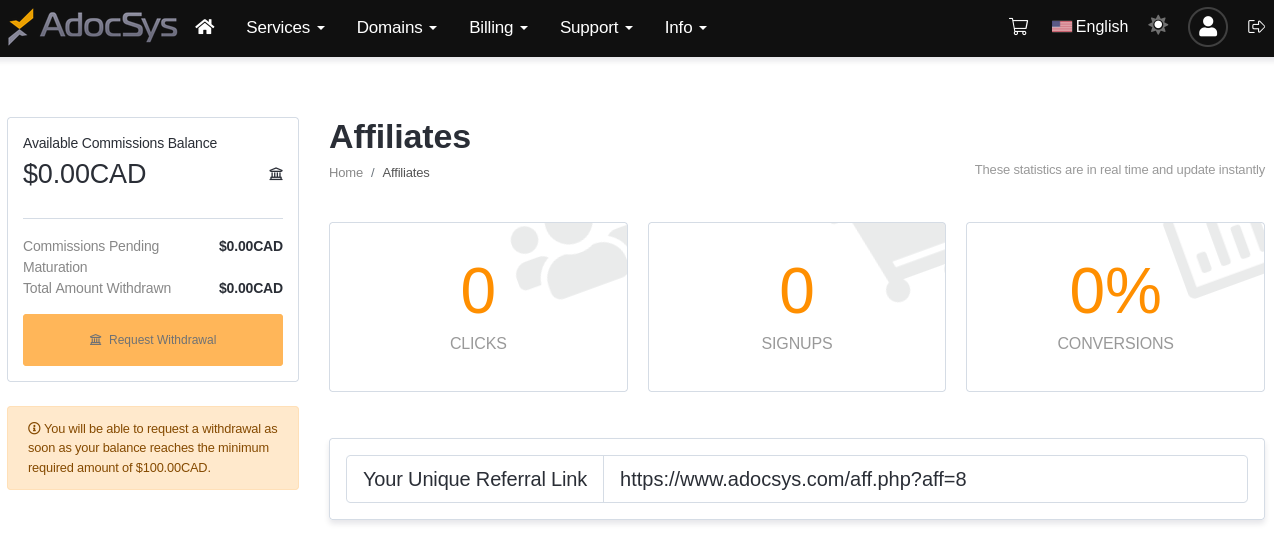The image size is (1274, 554).
Task: Select the Signups statistics card
Action: 796,307
